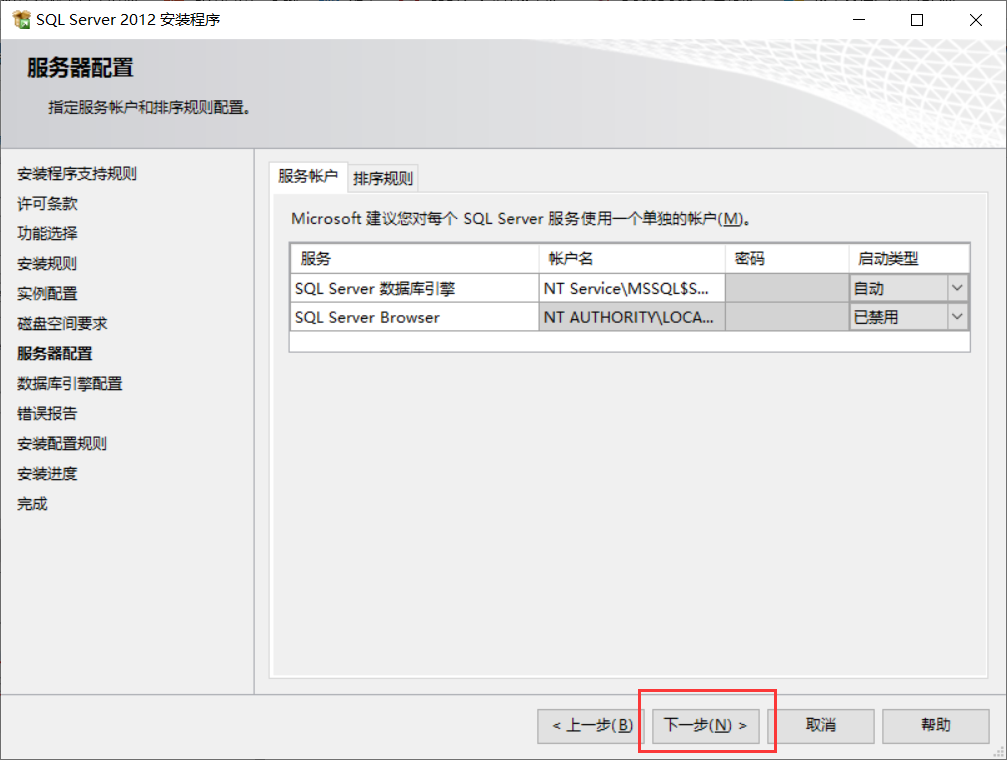Open the 启动类型 dropdown for SQL Server 数据库引擎
Screen dimensions: 1007x760
[957, 287]
